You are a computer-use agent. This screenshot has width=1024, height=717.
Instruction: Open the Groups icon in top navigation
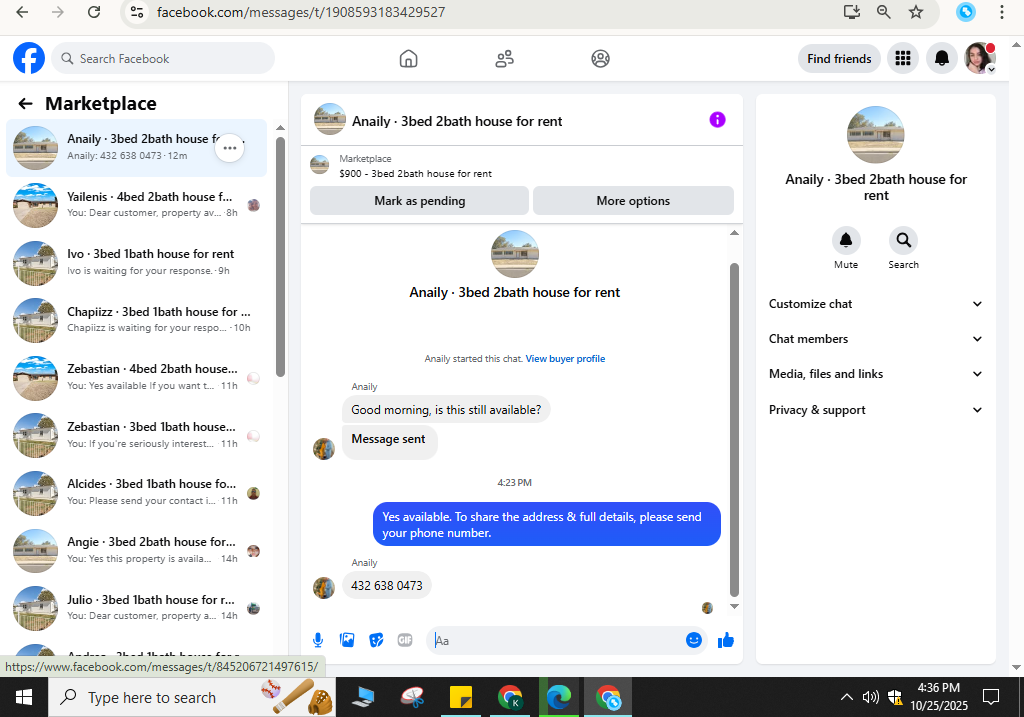tap(600, 59)
